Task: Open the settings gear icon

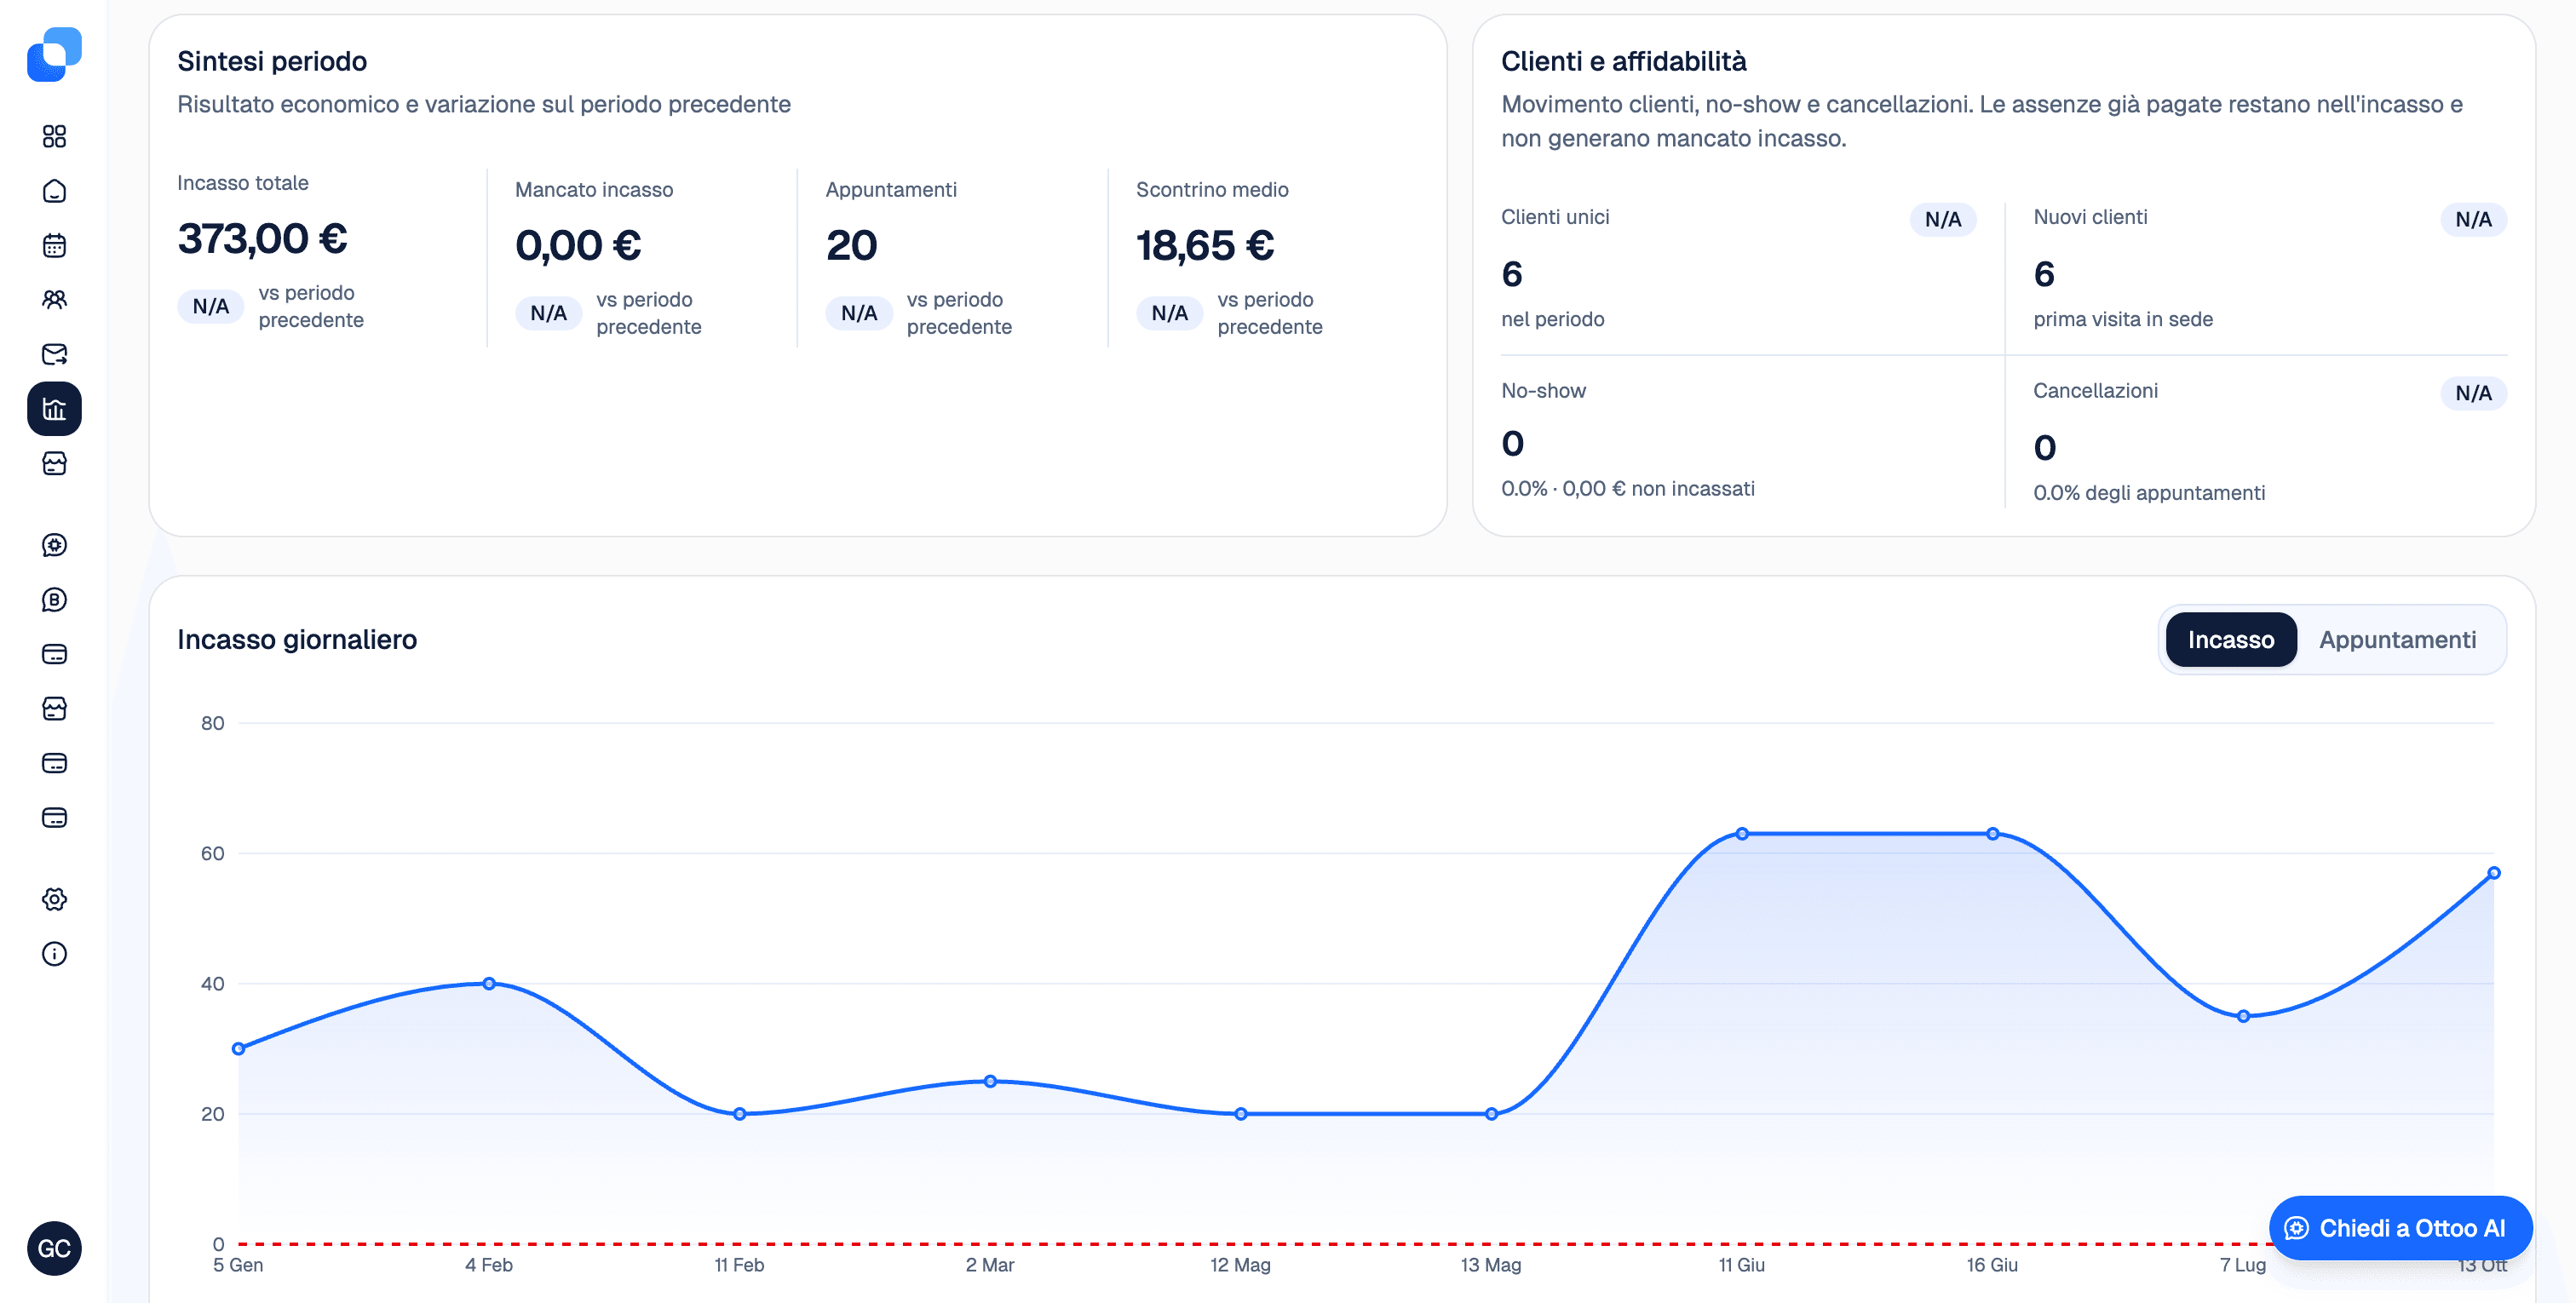Action: pyautogui.click(x=54, y=899)
